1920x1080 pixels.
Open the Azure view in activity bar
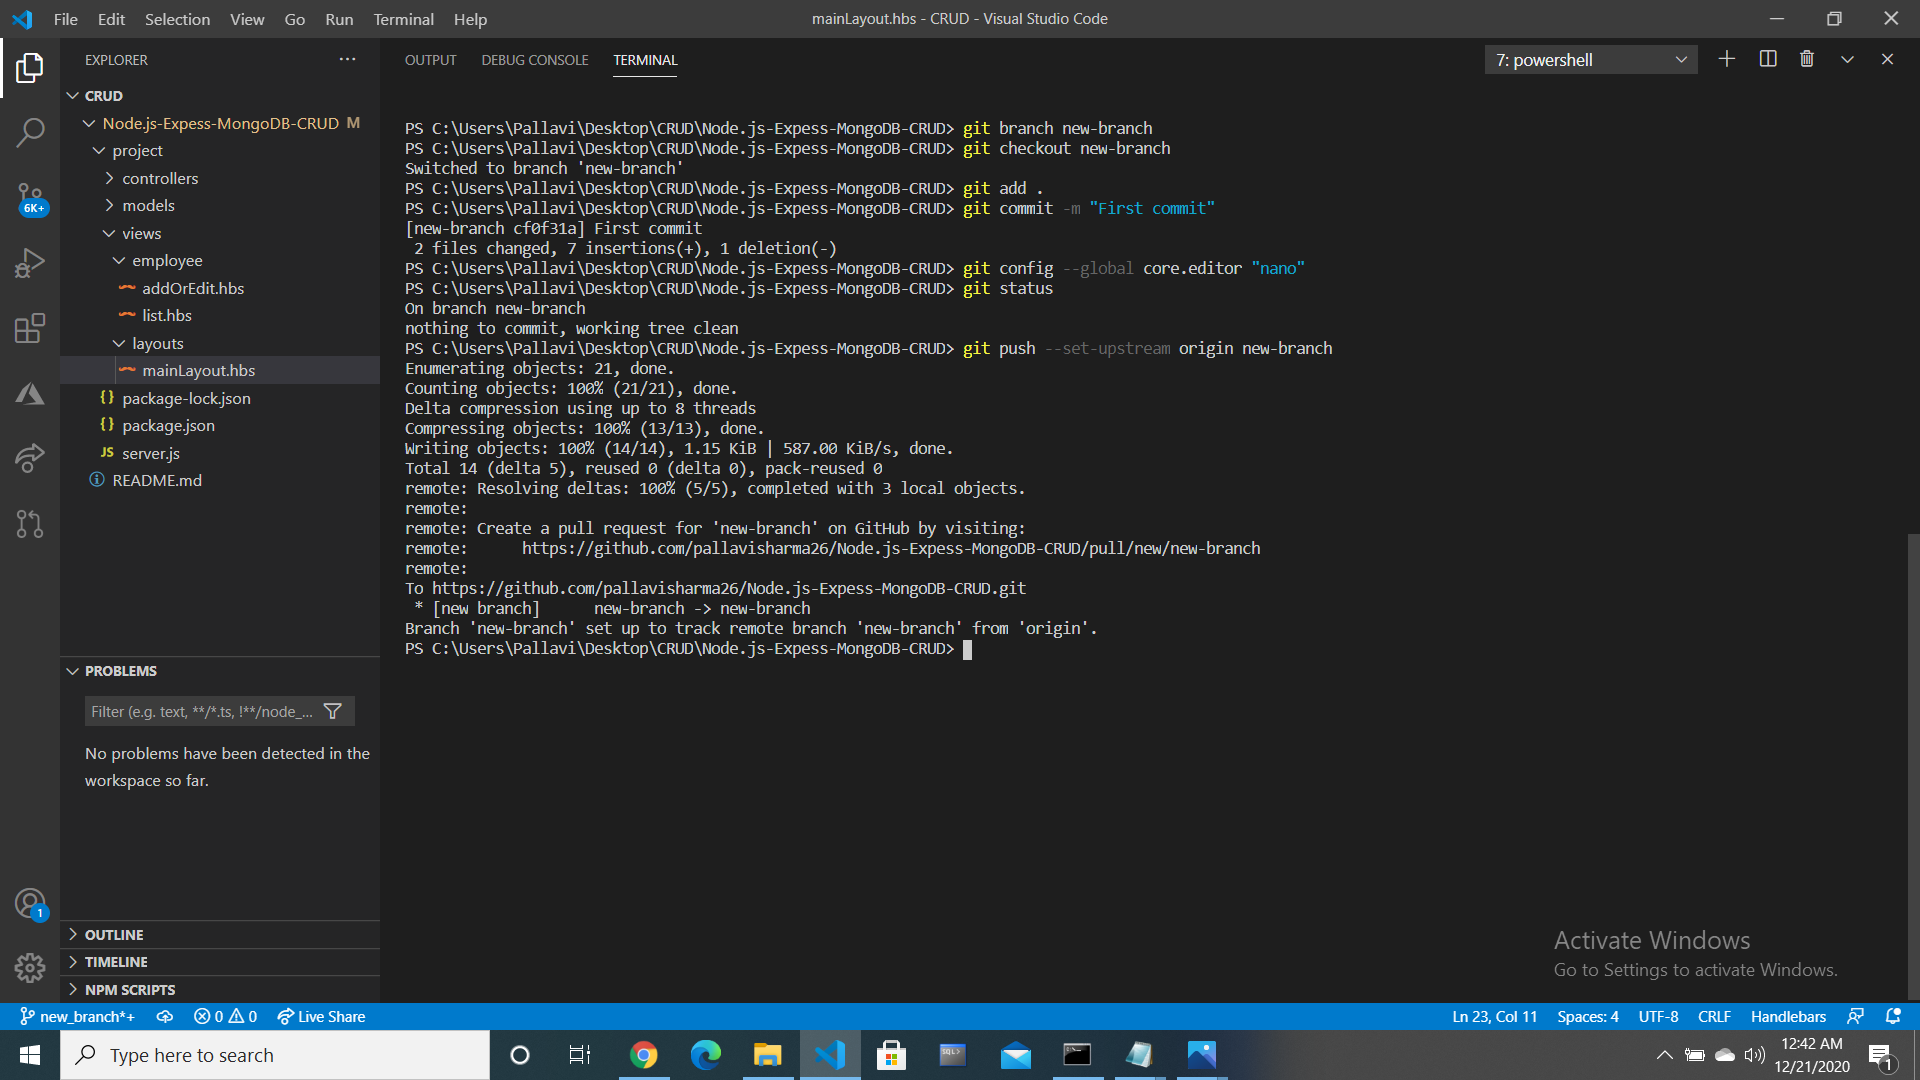(x=30, y=394)
